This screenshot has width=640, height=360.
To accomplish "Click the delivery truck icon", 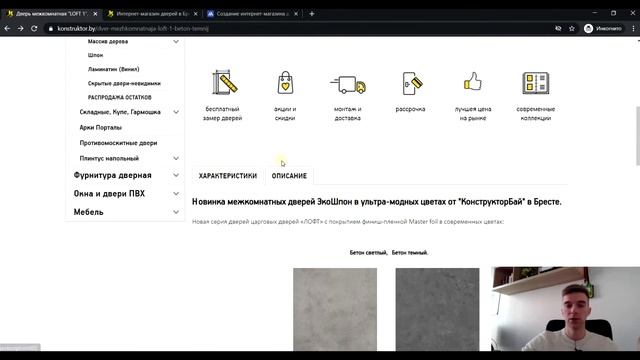I will [348, 84].
